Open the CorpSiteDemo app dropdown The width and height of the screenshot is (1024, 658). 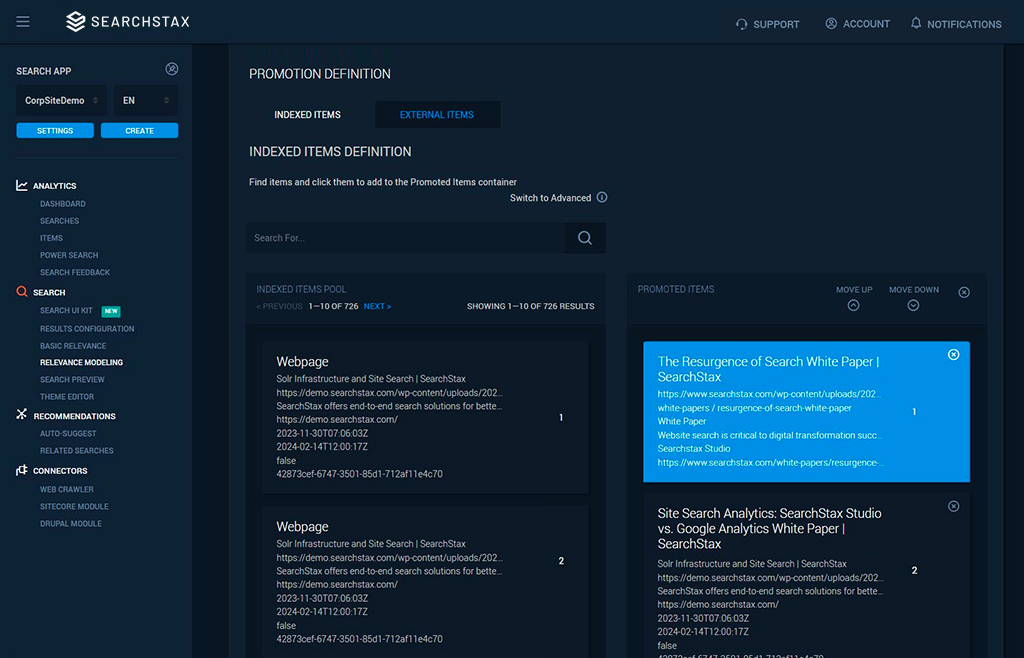click(61, 101)
